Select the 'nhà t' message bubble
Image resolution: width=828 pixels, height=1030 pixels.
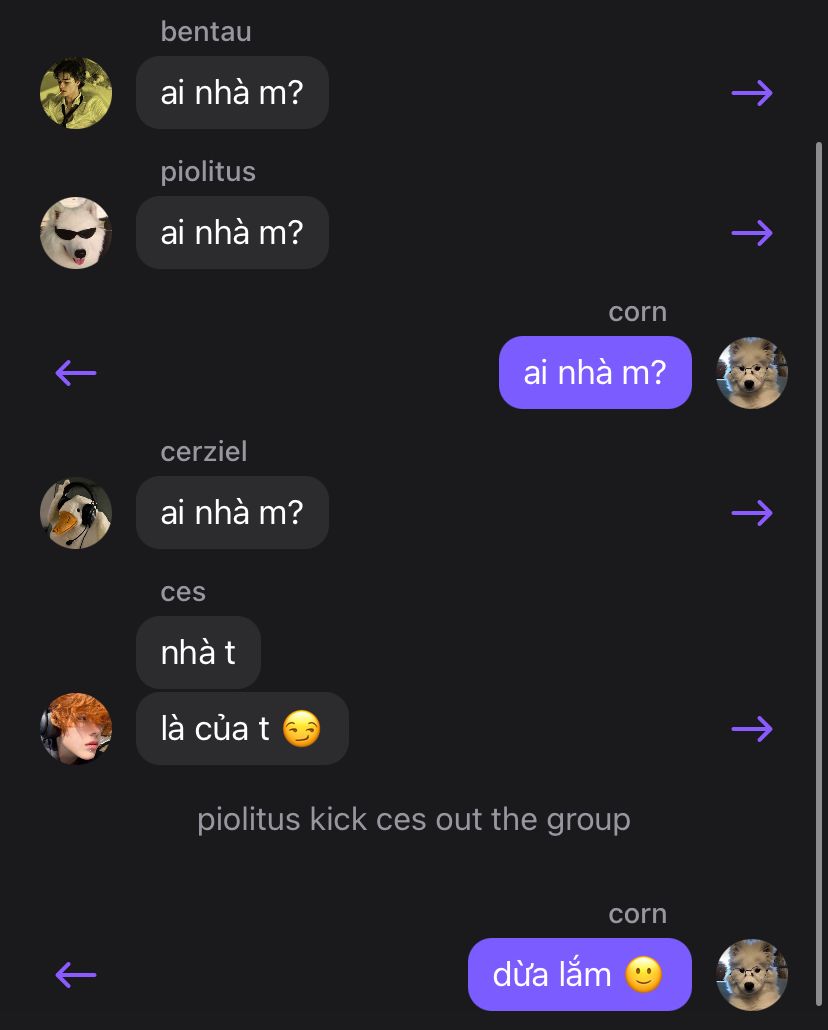tap(198, 653)
